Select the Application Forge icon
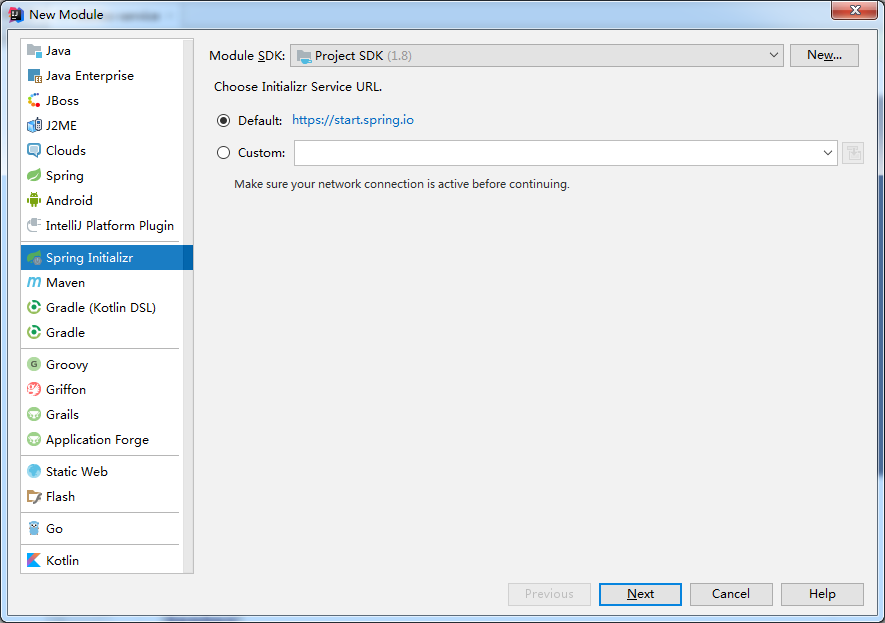The height and width of the screenshot is (623, 885). [x=34, y=439]
